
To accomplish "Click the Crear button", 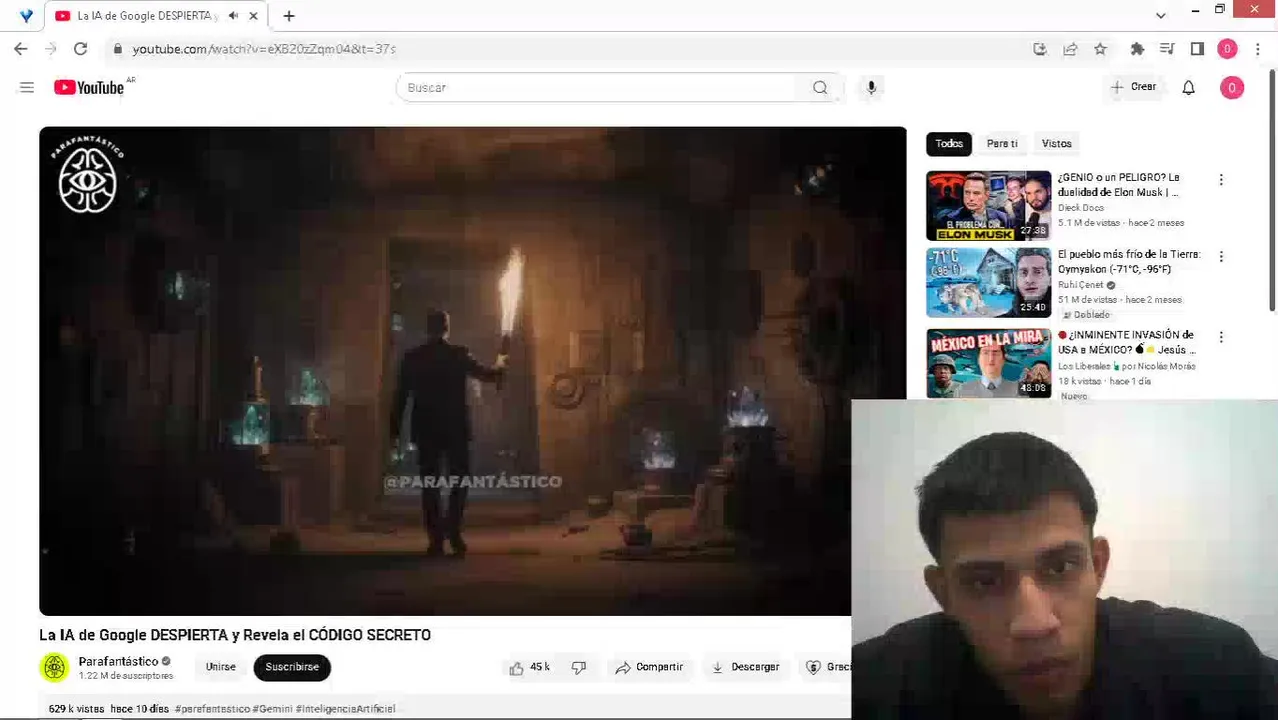I will (x=1133, y=87).
